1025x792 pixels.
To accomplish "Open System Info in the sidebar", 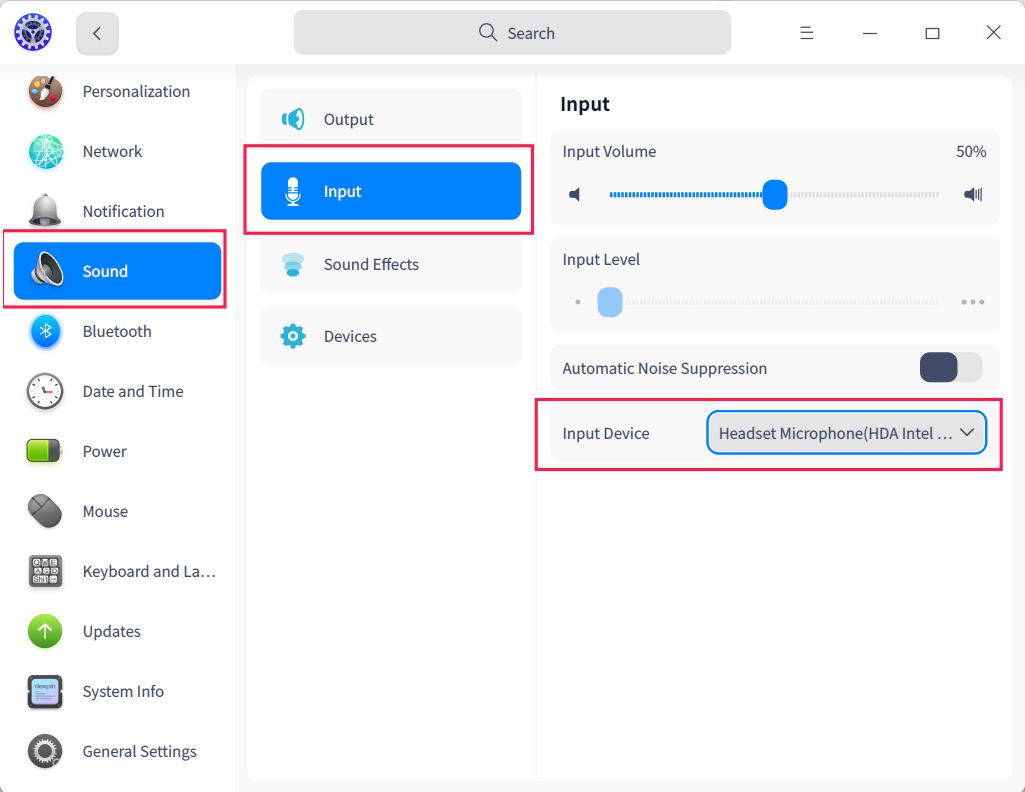I will pos(123,691).
